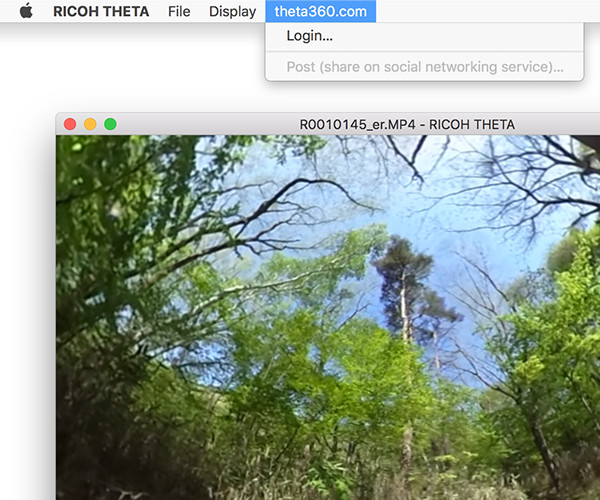
Task: Collapse the theta360.com menu
Action: (320, 12)
